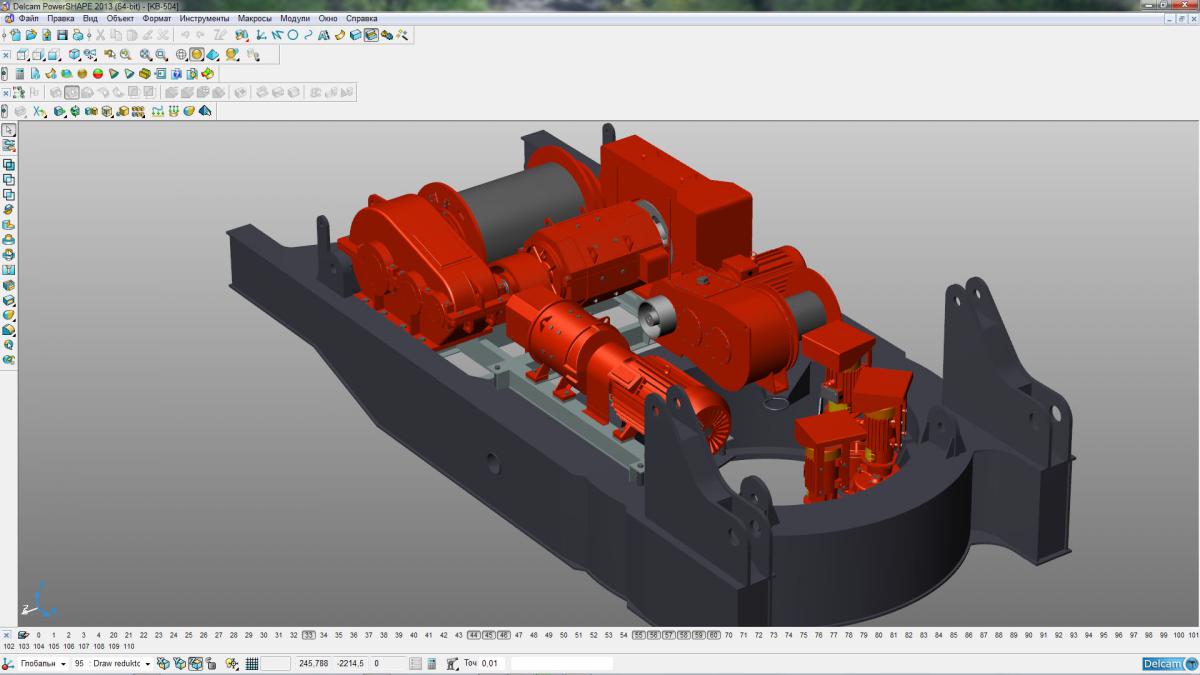Create a new model via toolbar icon
This screenshot has height=675, width=1200.
16,34
